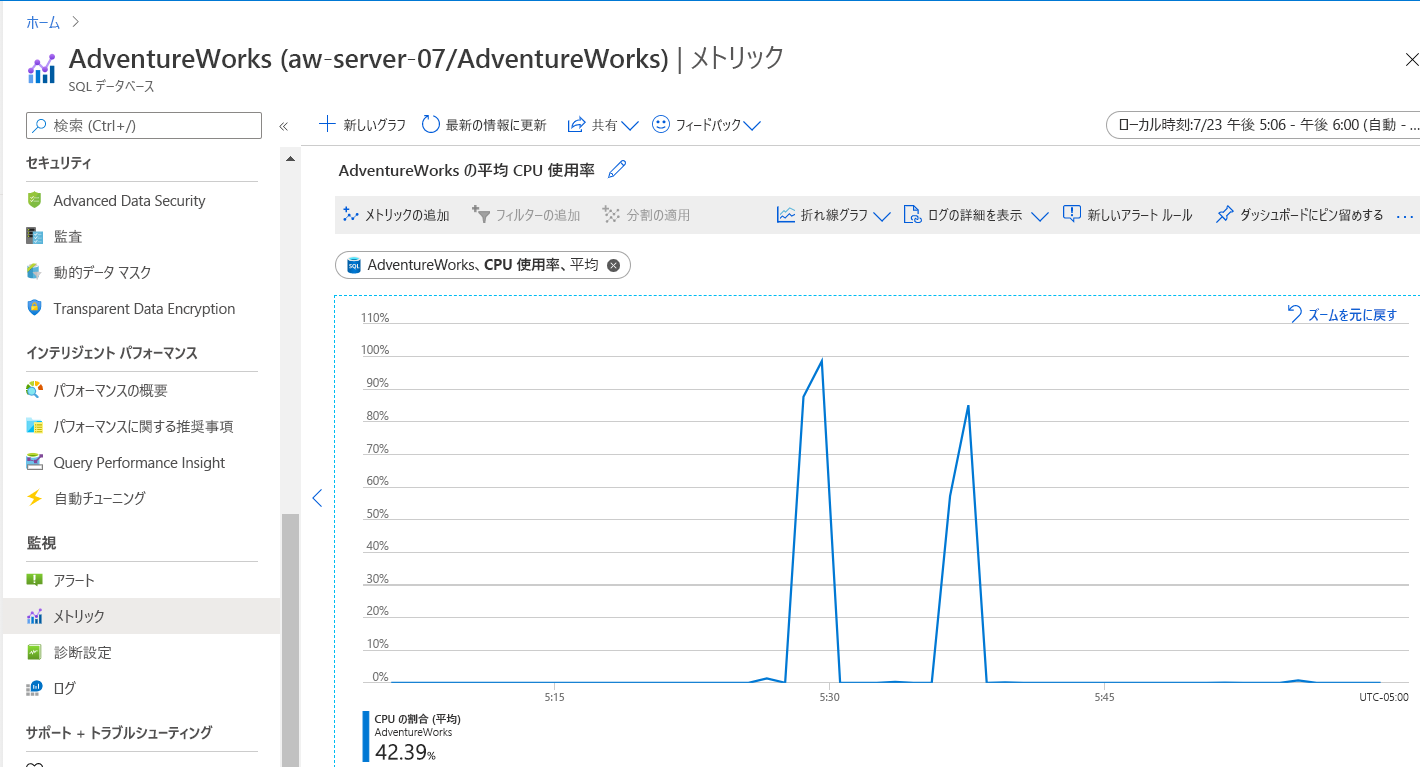The width and height of the screenshot is (1420, 767).
Task: Click the メトリック chart icon in sidebar
Action: point(35,616)
